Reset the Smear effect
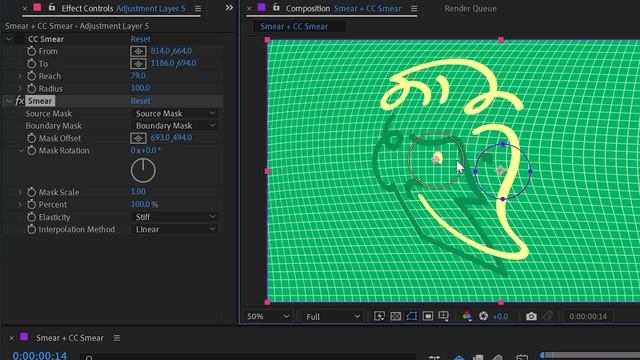 140,101
